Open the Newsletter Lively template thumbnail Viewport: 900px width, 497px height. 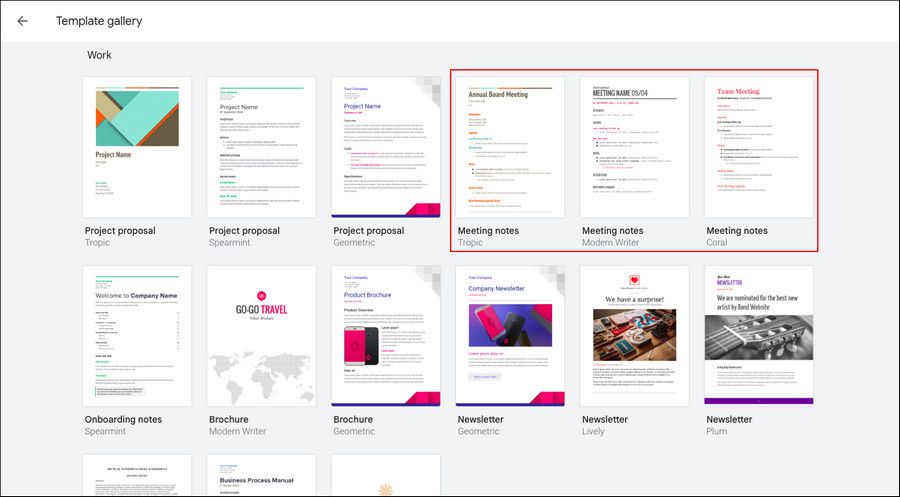634,336
